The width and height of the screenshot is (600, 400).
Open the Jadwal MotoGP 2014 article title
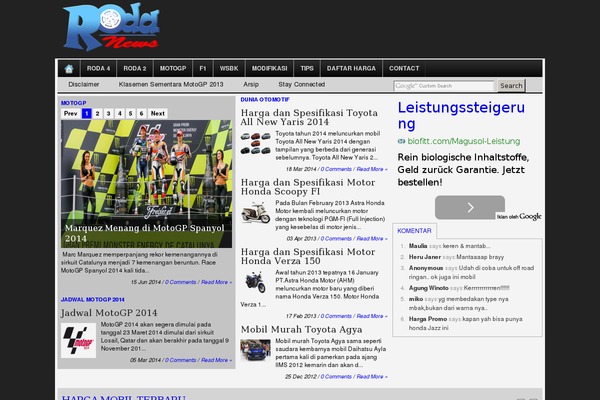point(109,313)
